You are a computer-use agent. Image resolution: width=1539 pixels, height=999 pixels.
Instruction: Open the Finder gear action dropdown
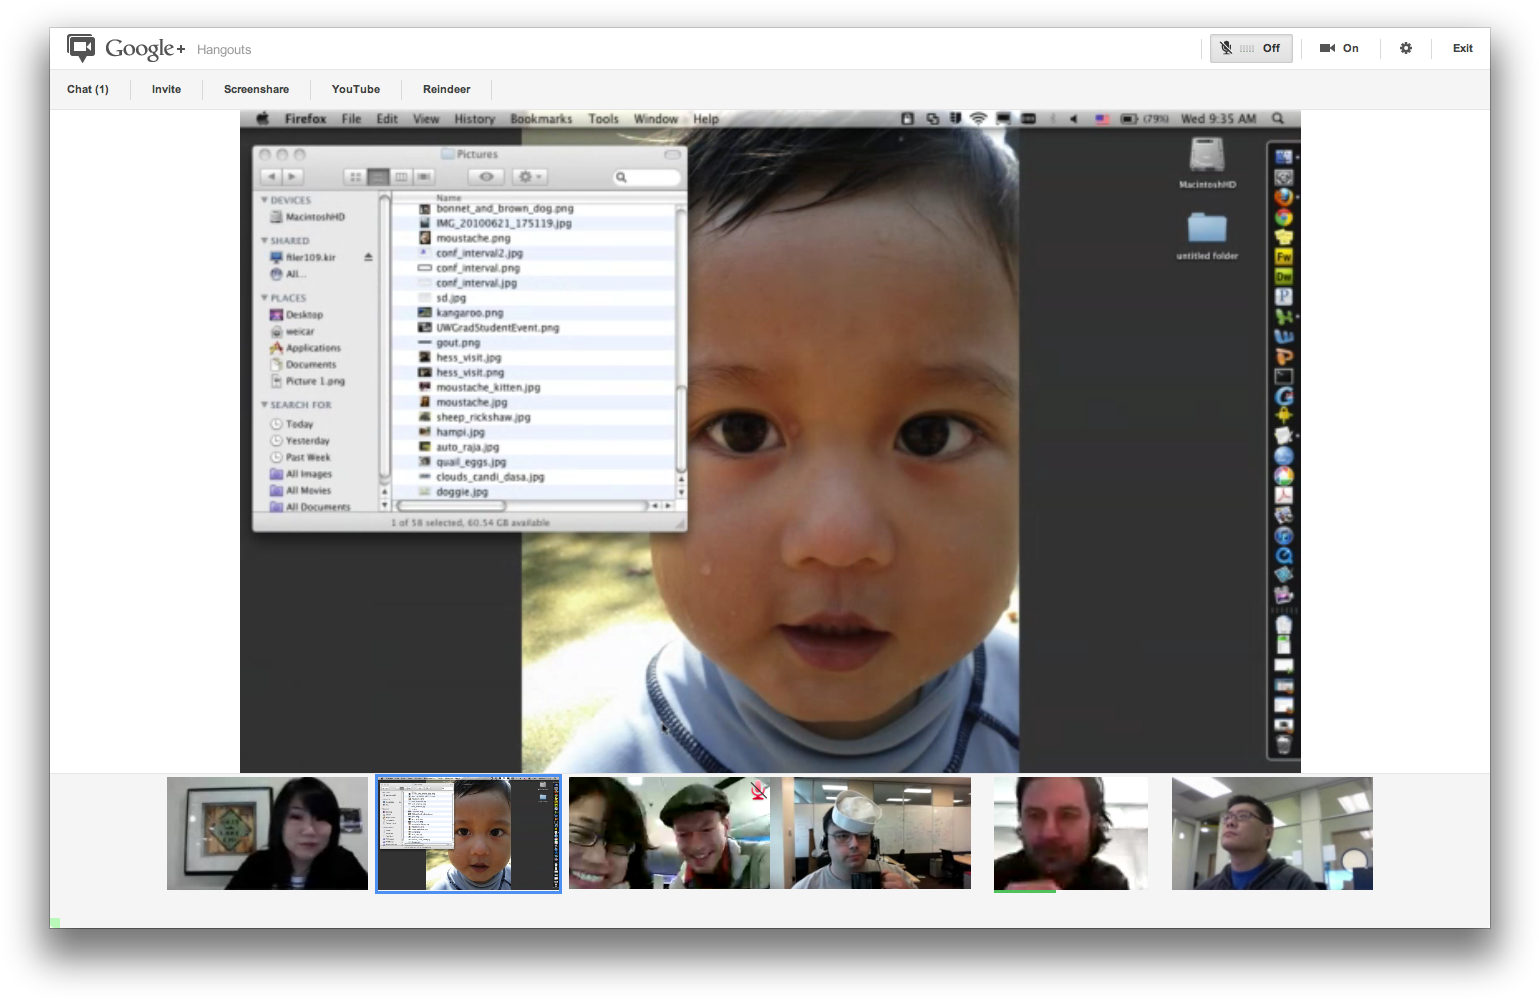529,177
